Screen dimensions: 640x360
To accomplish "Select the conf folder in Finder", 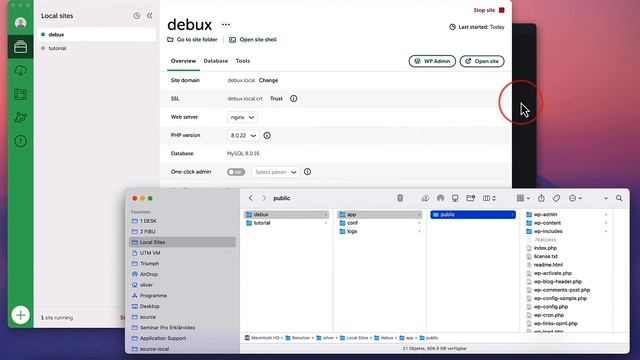I will click(380, 223).
